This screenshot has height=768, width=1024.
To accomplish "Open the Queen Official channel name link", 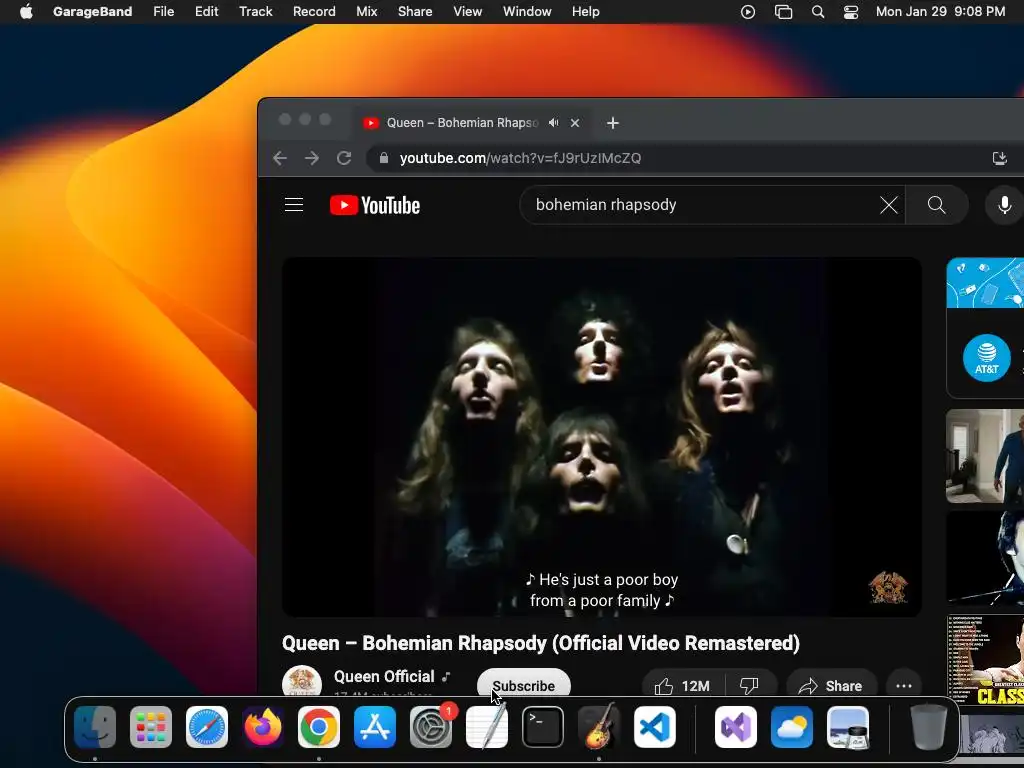I will (x=384, y=677).
